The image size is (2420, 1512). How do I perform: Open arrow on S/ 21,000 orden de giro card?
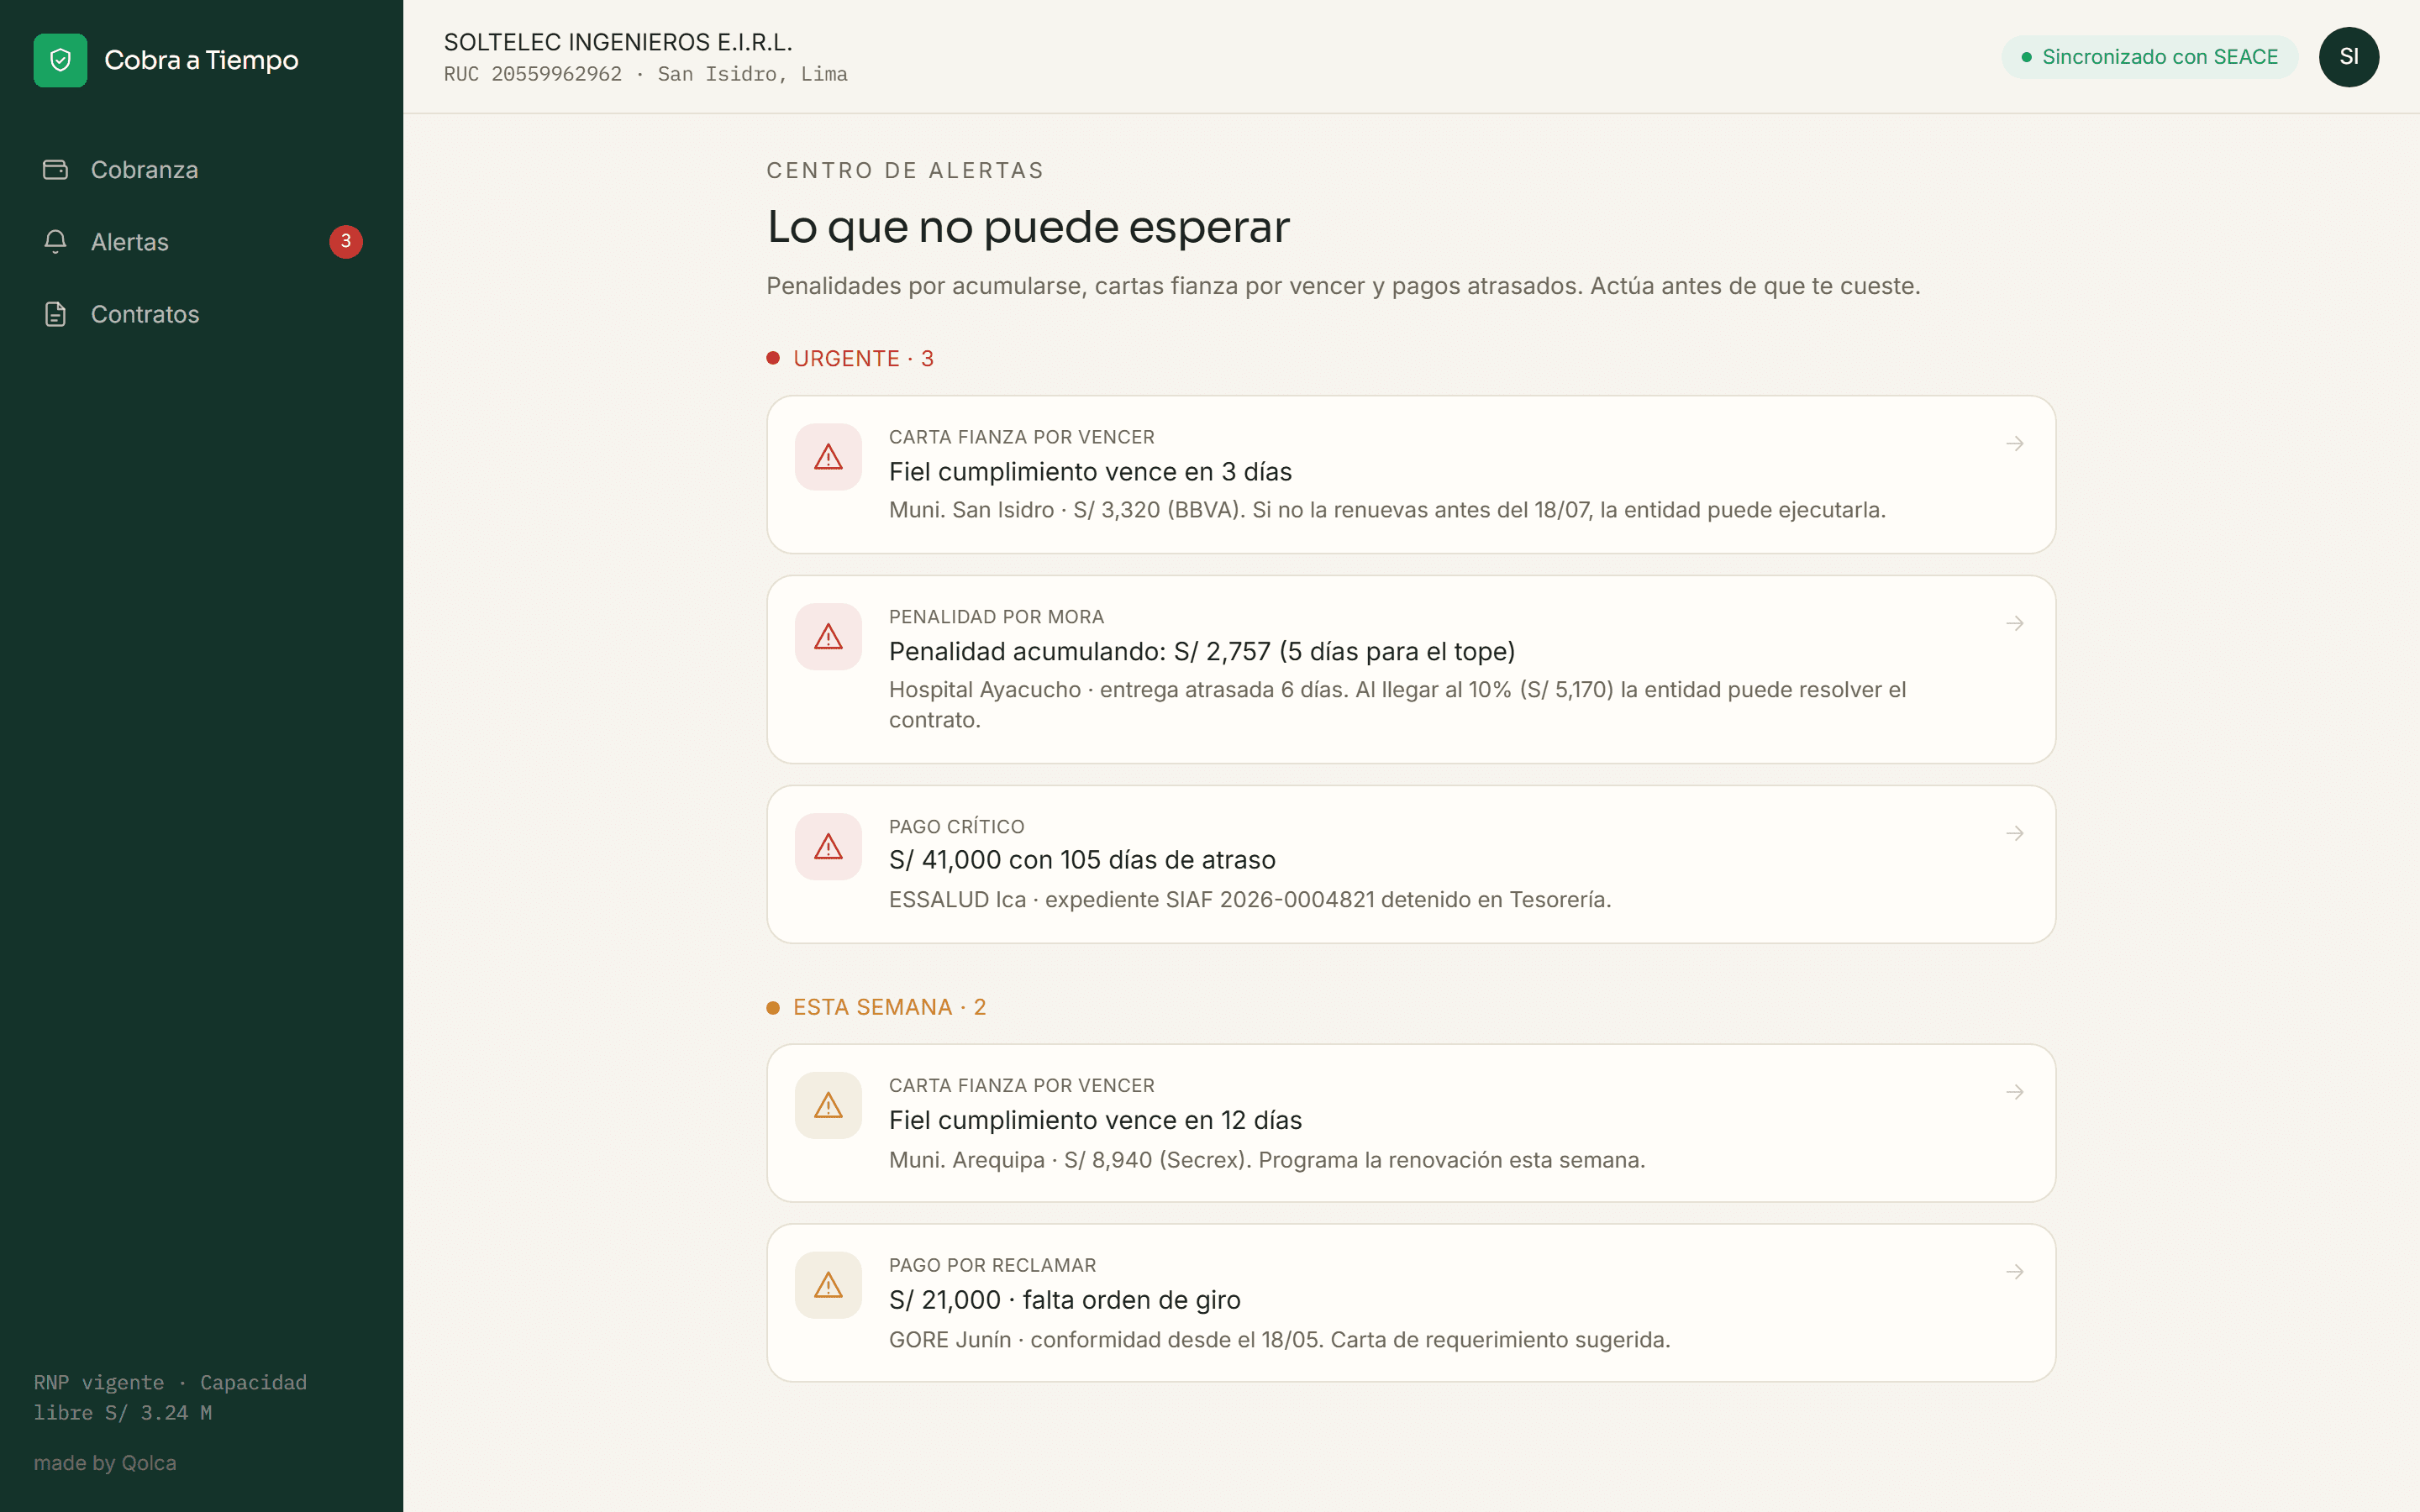[x=2015, y=1272]
